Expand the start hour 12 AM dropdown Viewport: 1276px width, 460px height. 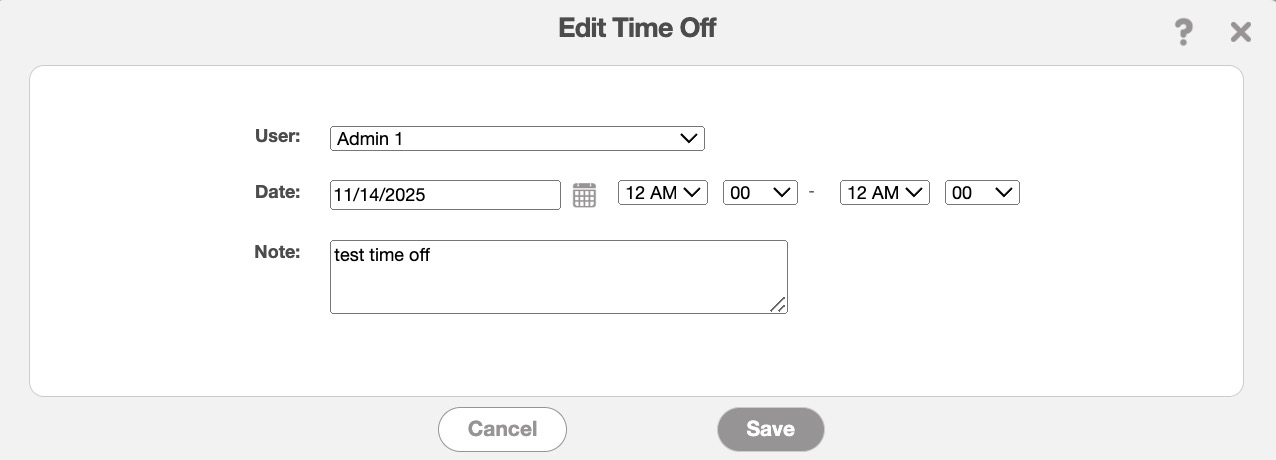[x=662, y=193]
